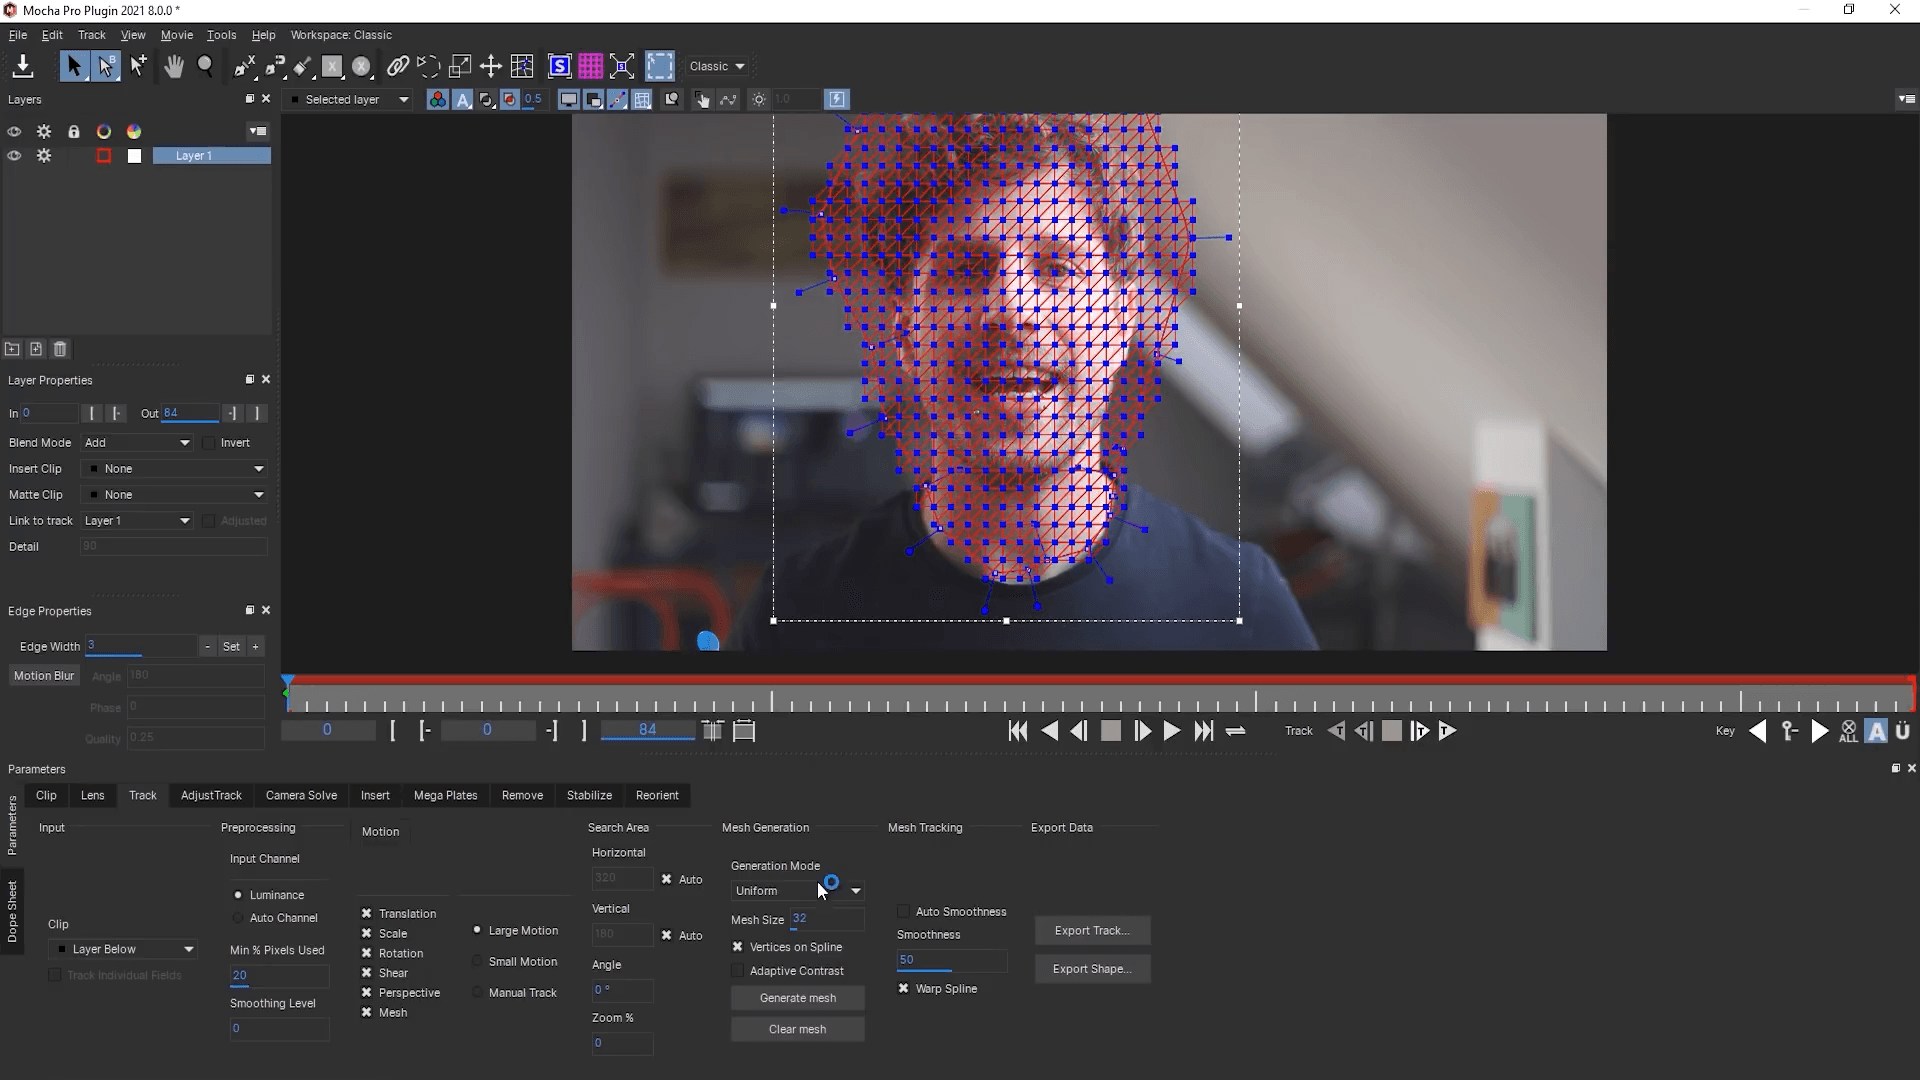1920x1080 pixels.
Task: Select the Edit Mesh tool
Action: point(522,66)
